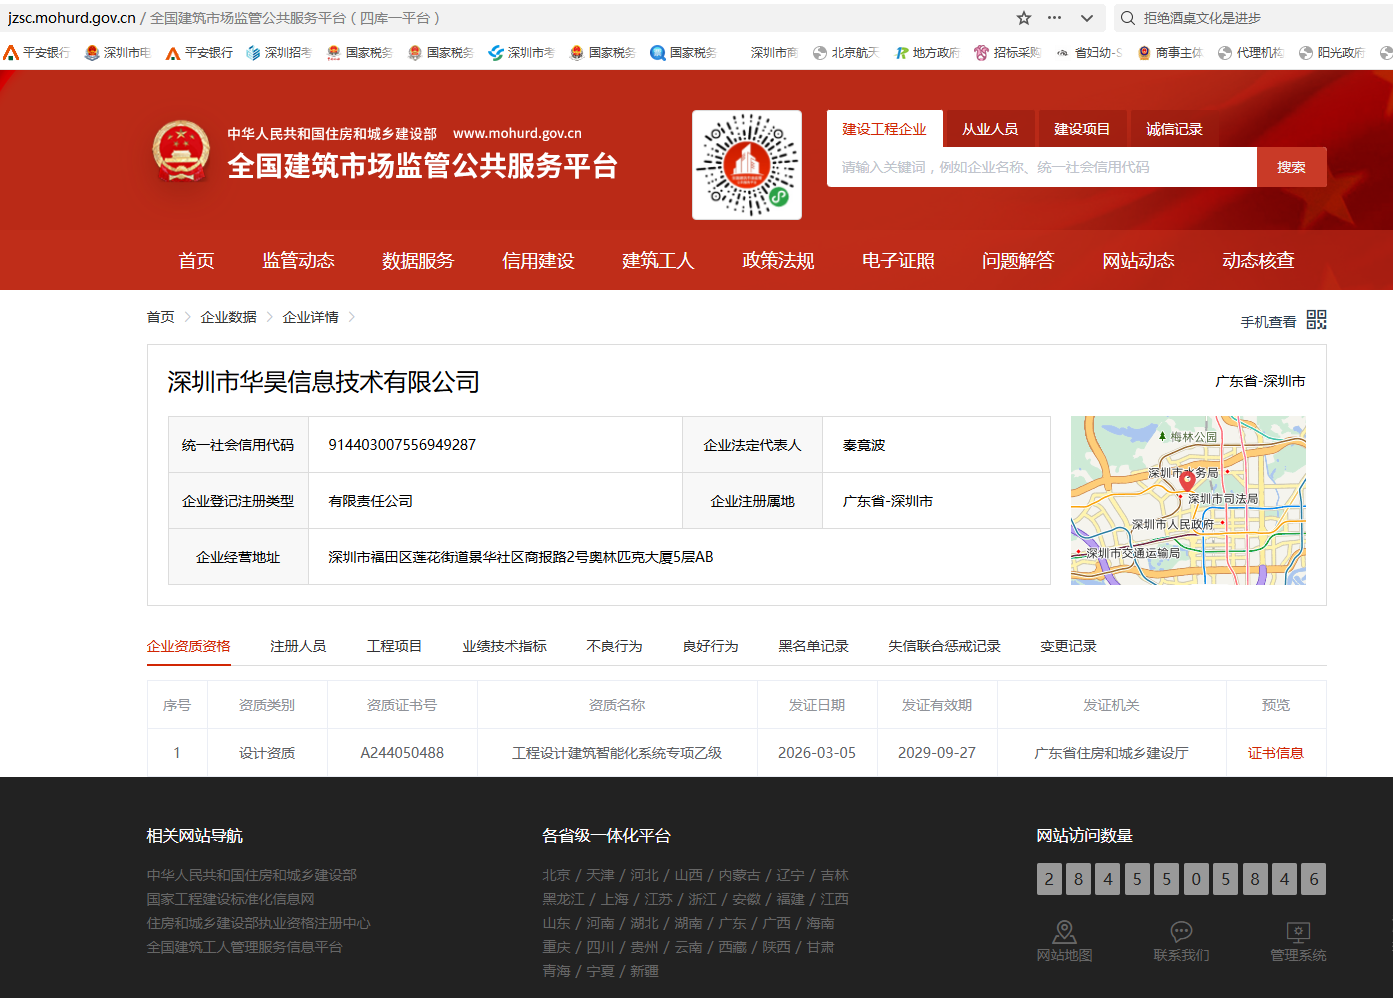
Task: Open the 问题解答 navigation menu
Action: click(1019, 261)
